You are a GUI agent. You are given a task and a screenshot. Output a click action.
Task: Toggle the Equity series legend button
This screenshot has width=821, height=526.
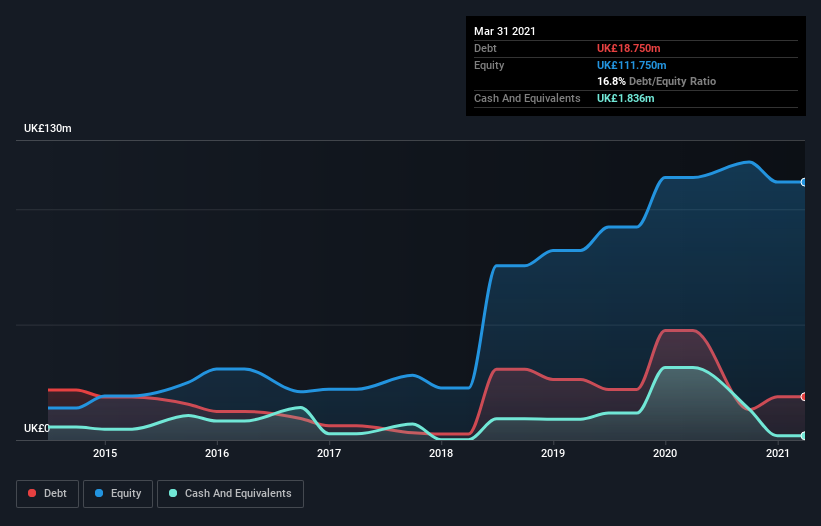(118, 494)
